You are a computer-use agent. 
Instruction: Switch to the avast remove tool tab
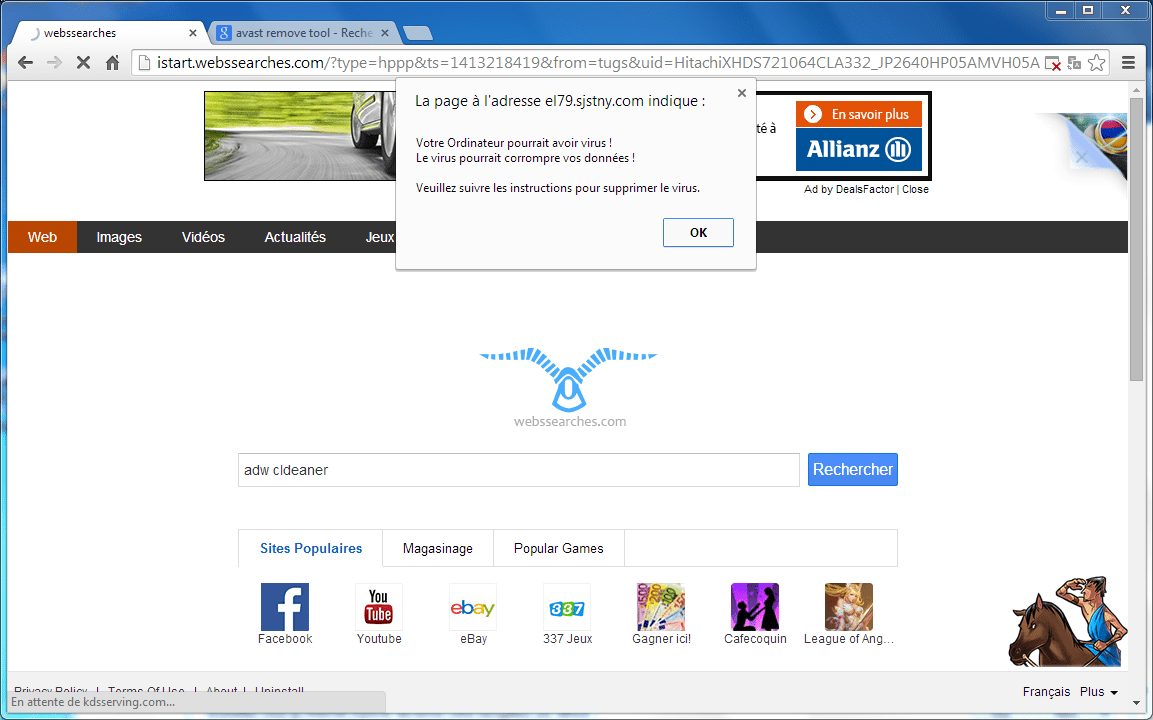point(304,33)
